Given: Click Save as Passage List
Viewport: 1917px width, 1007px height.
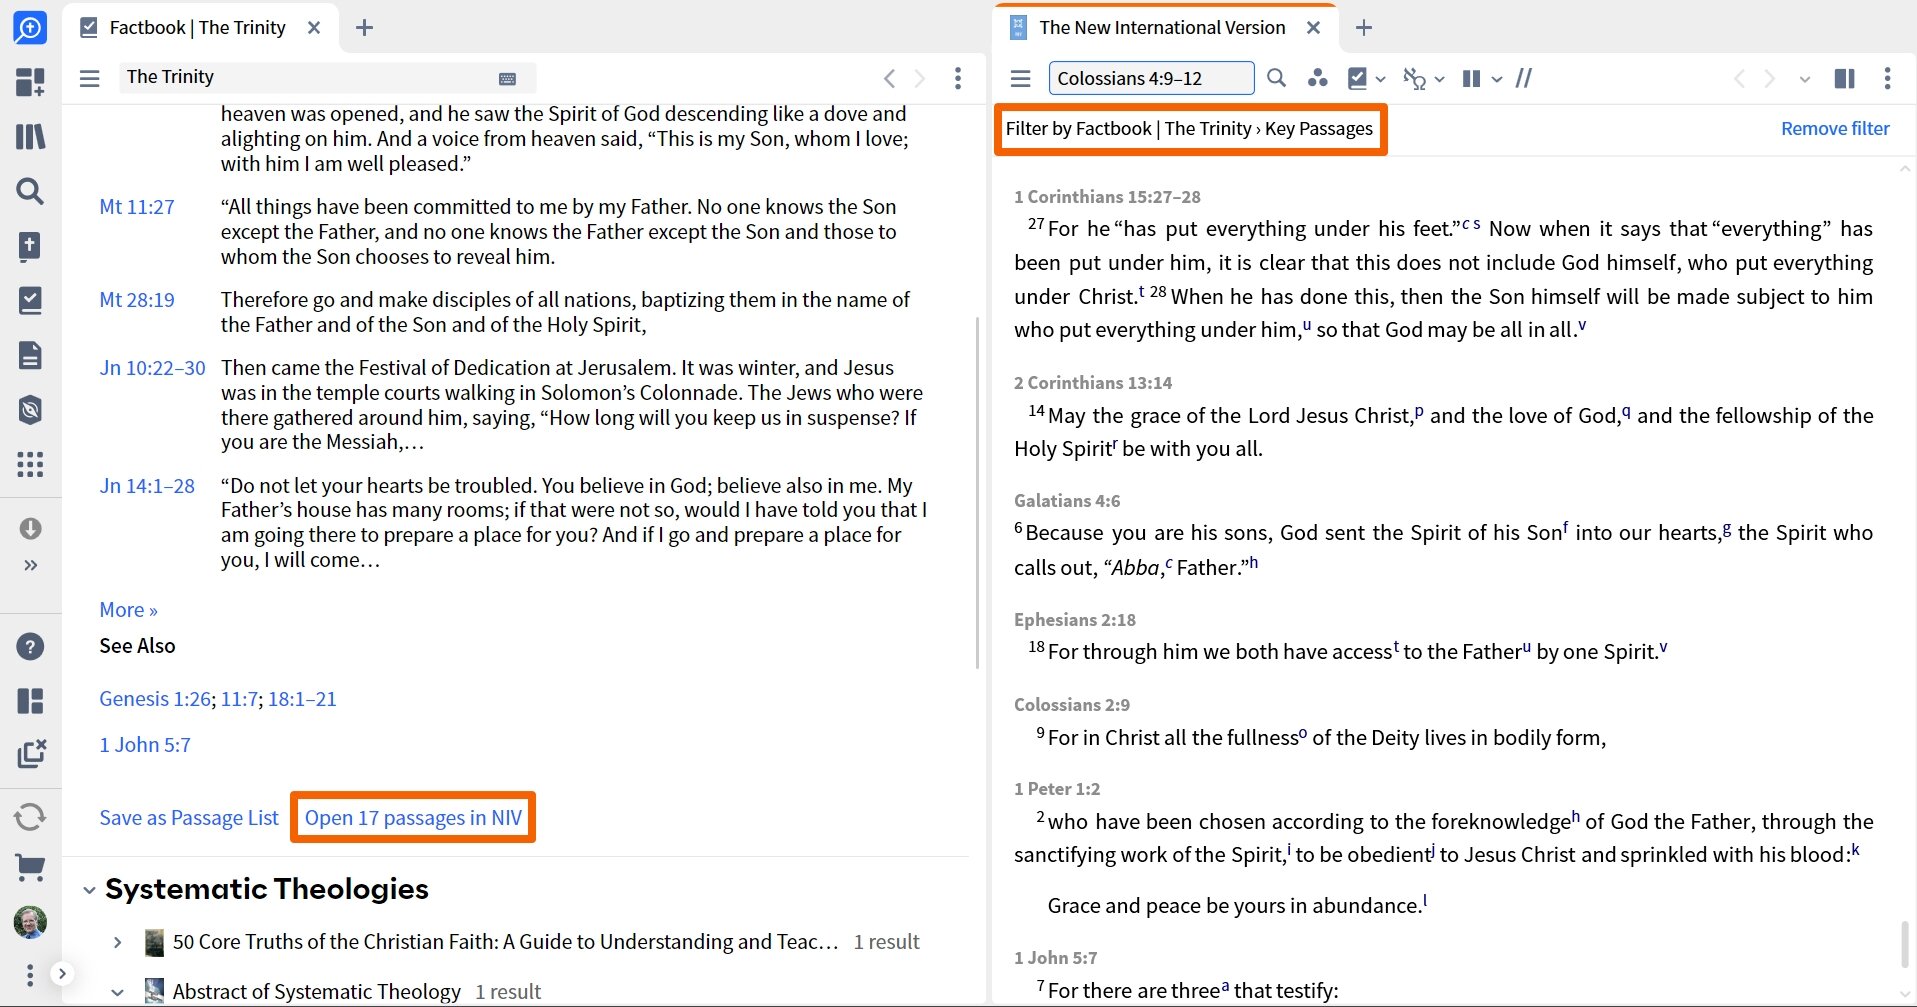Looking at the screenshot, I should (189, 818).
